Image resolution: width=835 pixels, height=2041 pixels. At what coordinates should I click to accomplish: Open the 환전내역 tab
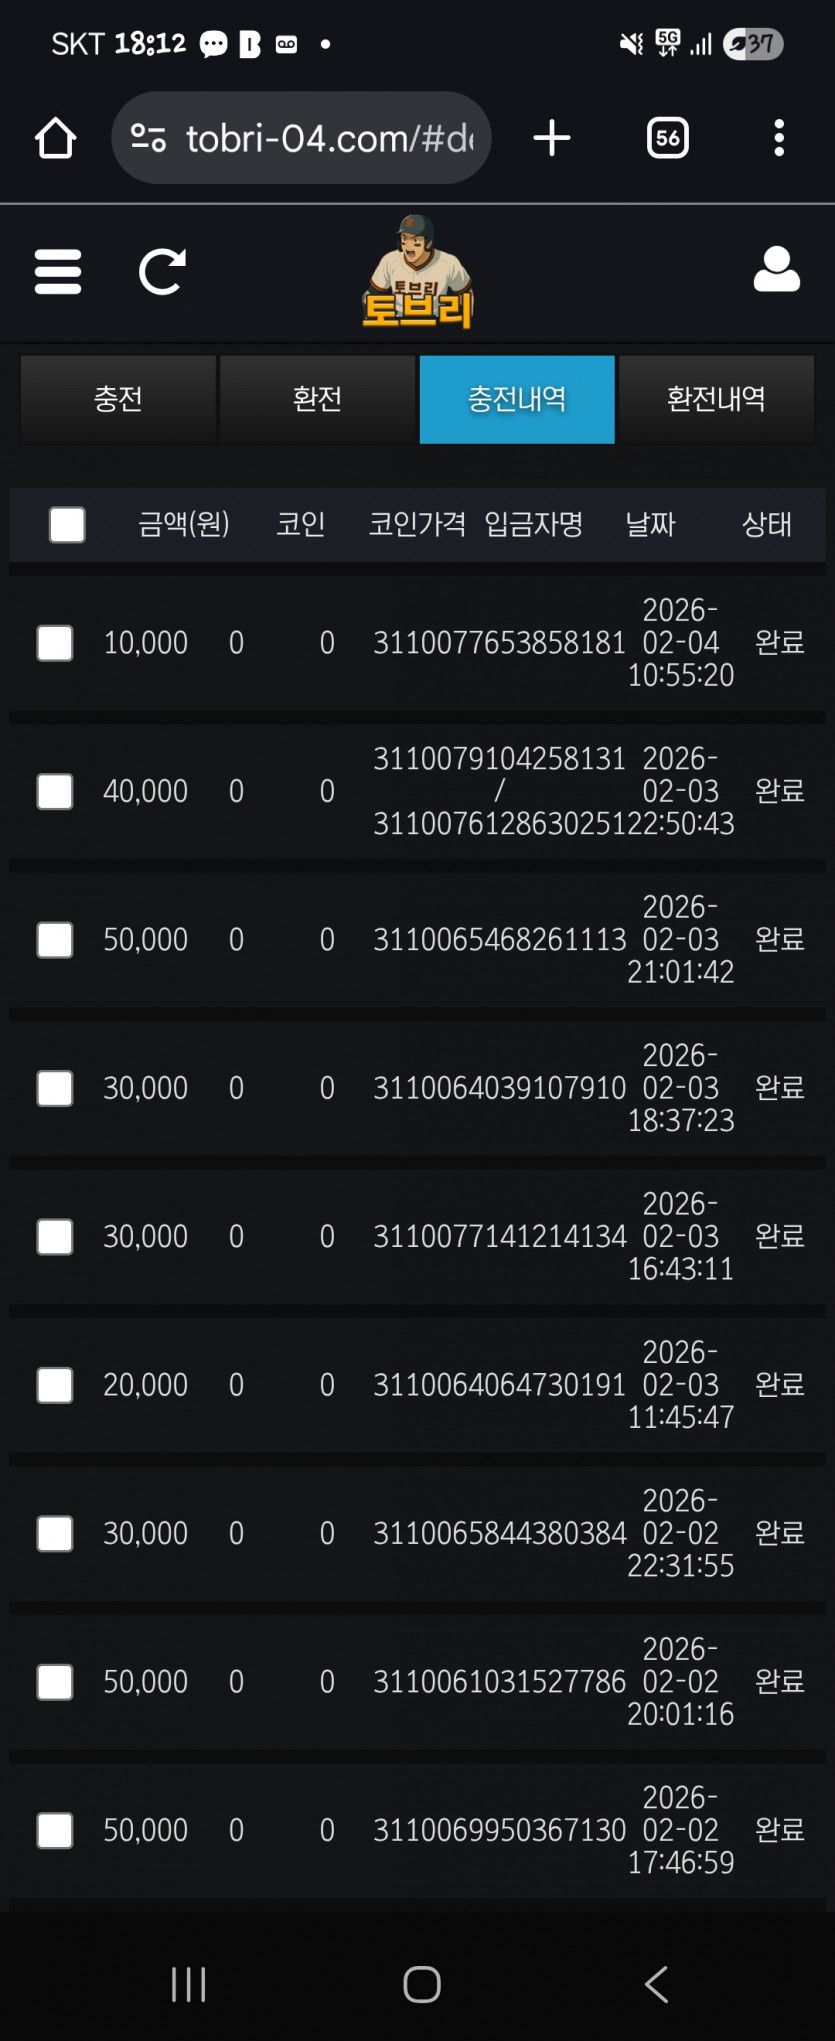(x=716, y=399)
